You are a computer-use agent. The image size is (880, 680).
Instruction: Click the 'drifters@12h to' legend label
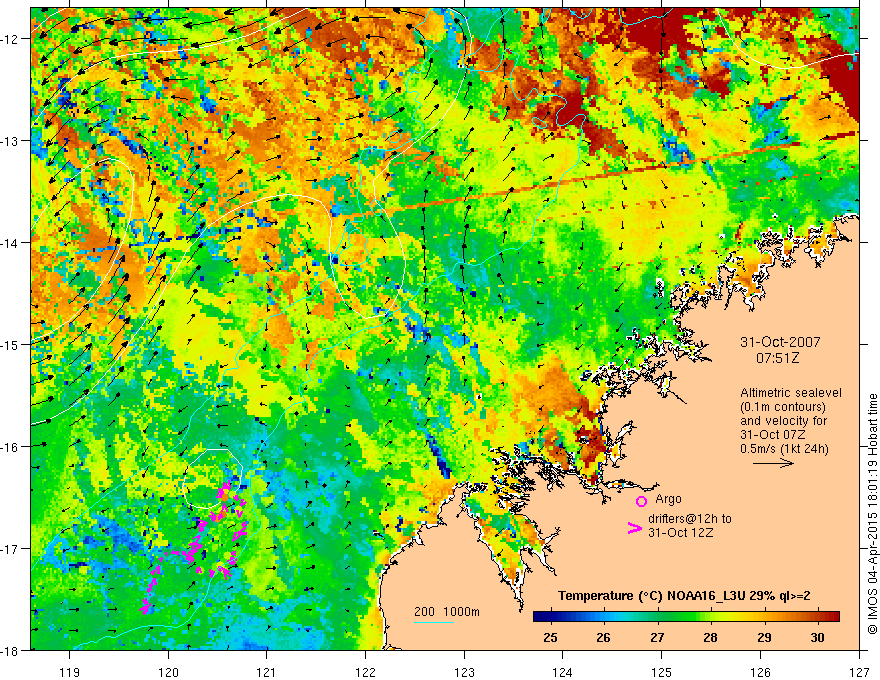[690, 518]
